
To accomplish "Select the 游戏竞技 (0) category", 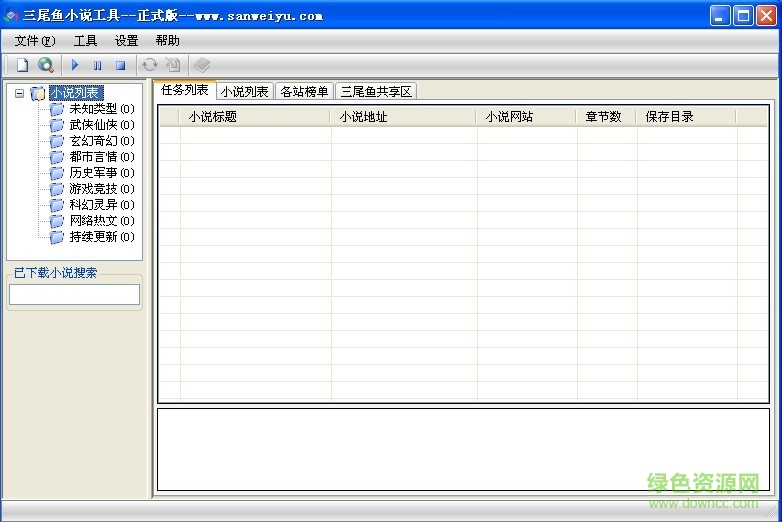I will pos(102,188).
